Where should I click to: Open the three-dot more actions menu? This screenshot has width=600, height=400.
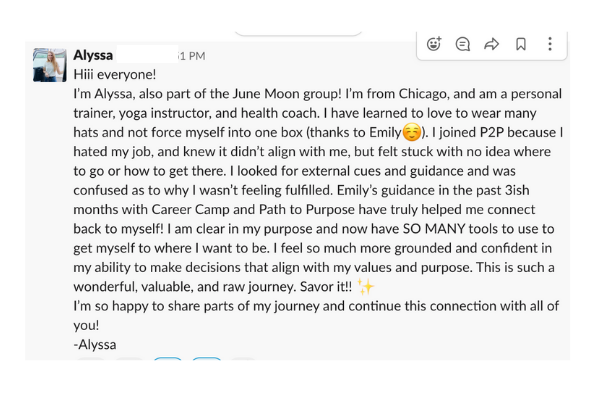pos(549,44)
